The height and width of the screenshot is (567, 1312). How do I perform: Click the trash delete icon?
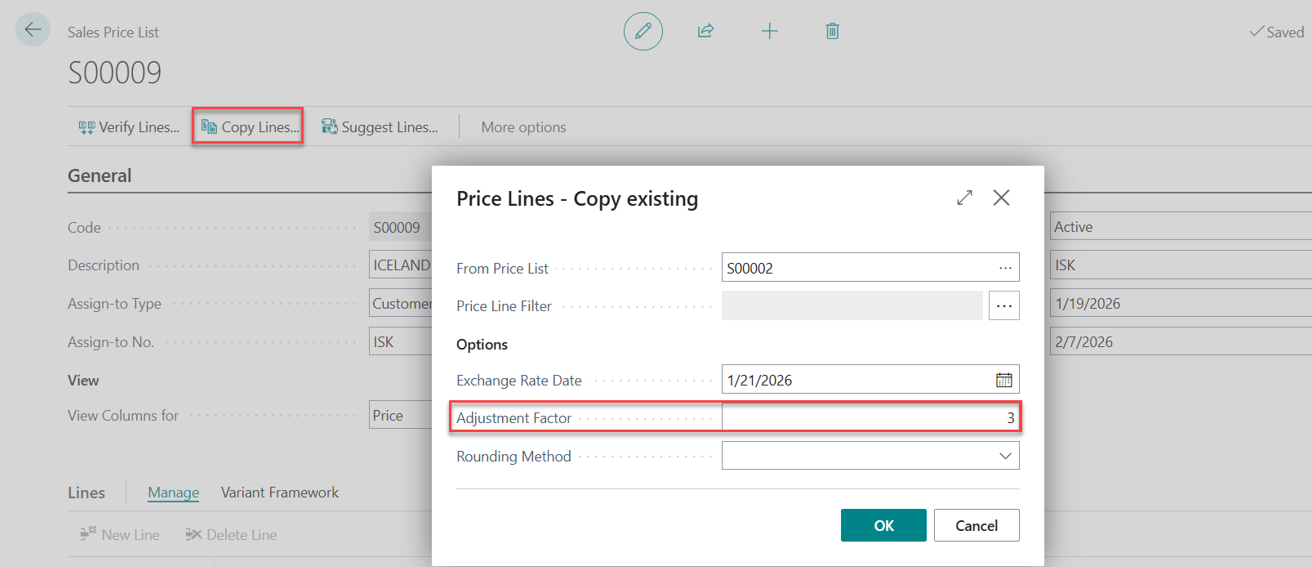point(832,32)
